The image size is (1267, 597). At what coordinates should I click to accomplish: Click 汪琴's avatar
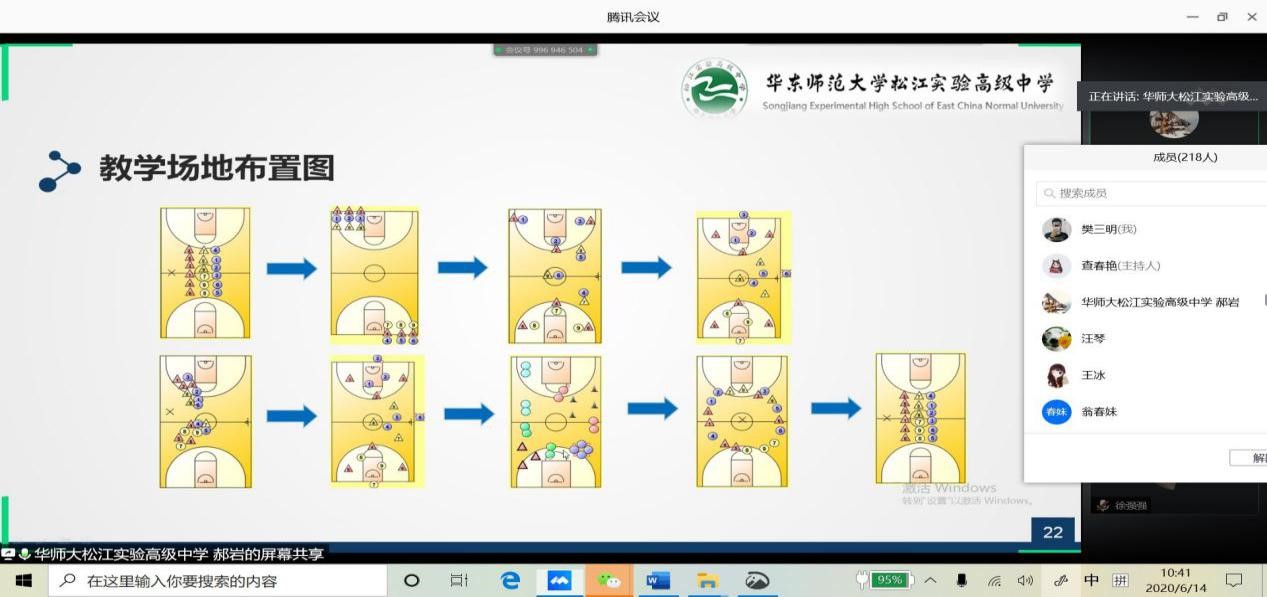[x=1056, y=339]
